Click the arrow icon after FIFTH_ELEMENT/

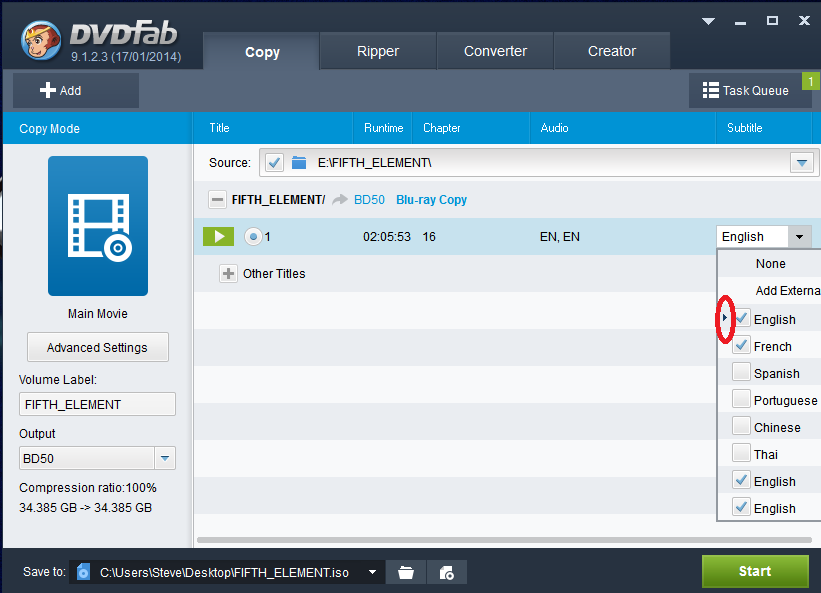point(340,199)
